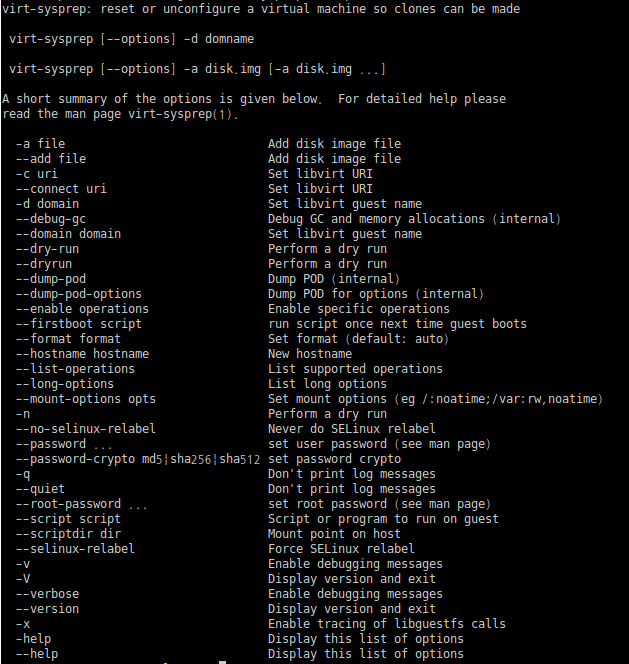Image resolution: width=629 pixels, height=664 pixels.
Task: Click 'Enable tracing of libguestfs calls' description
Action: 387,624
